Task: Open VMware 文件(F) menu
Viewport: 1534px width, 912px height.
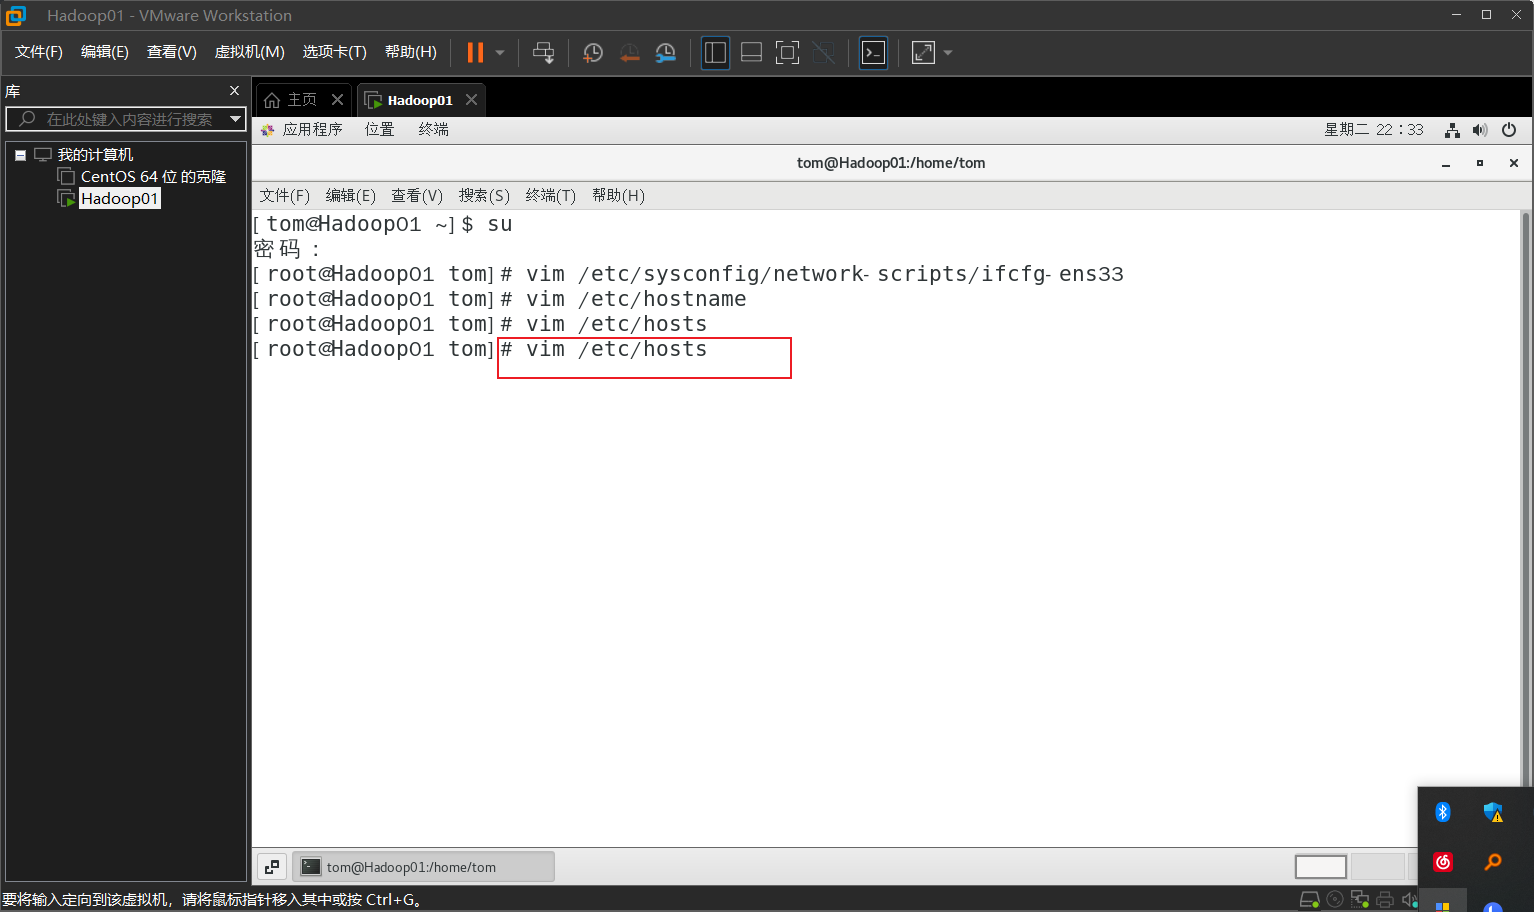Action: (39, 52)
